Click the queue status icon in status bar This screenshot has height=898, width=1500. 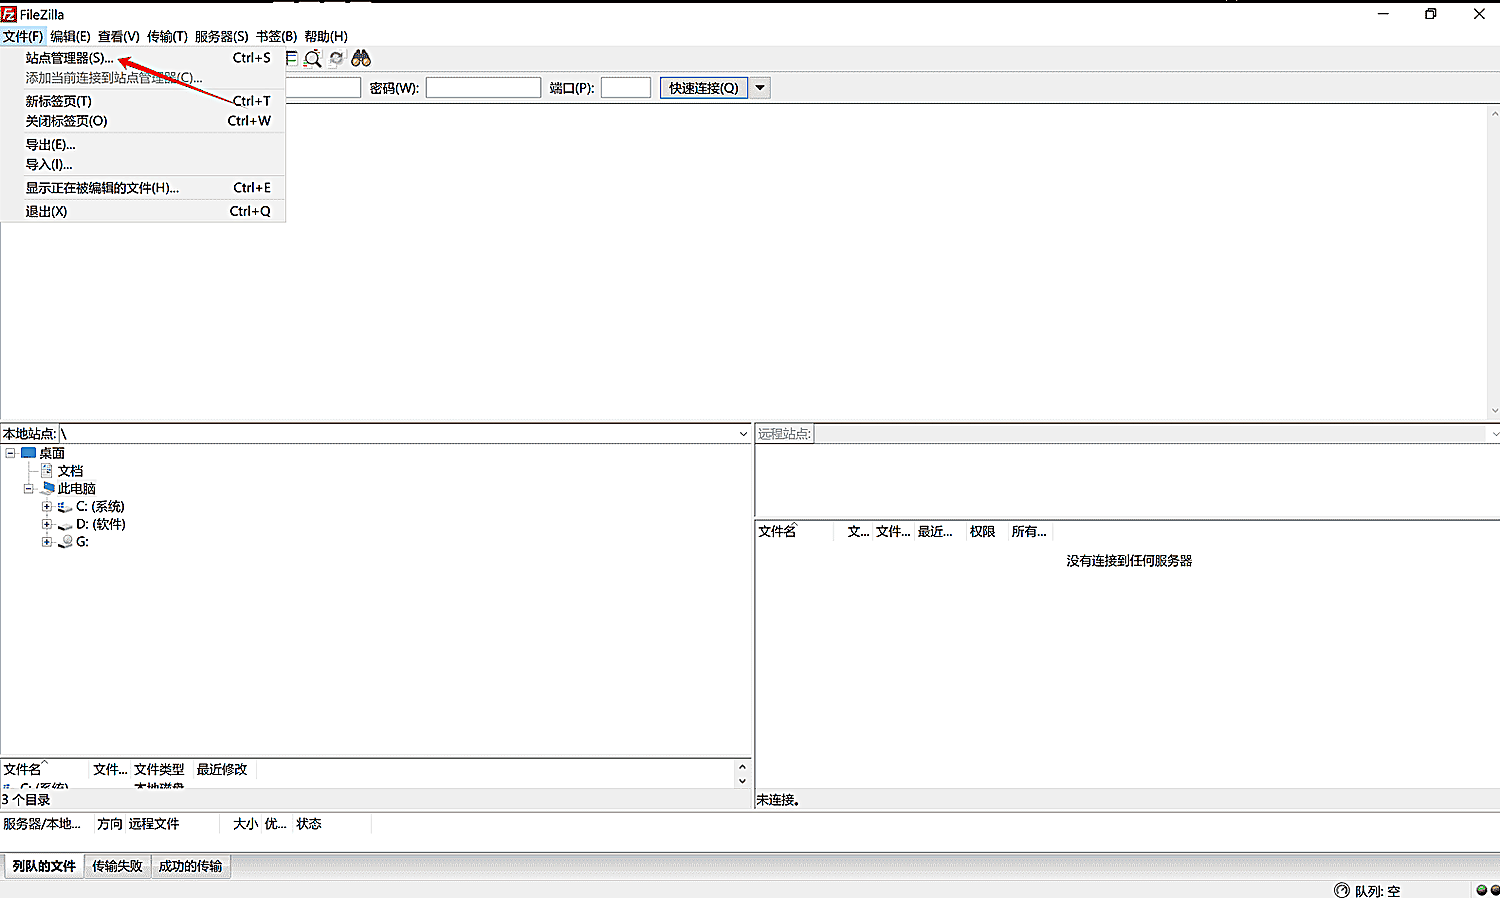[x=1342, y=890]
